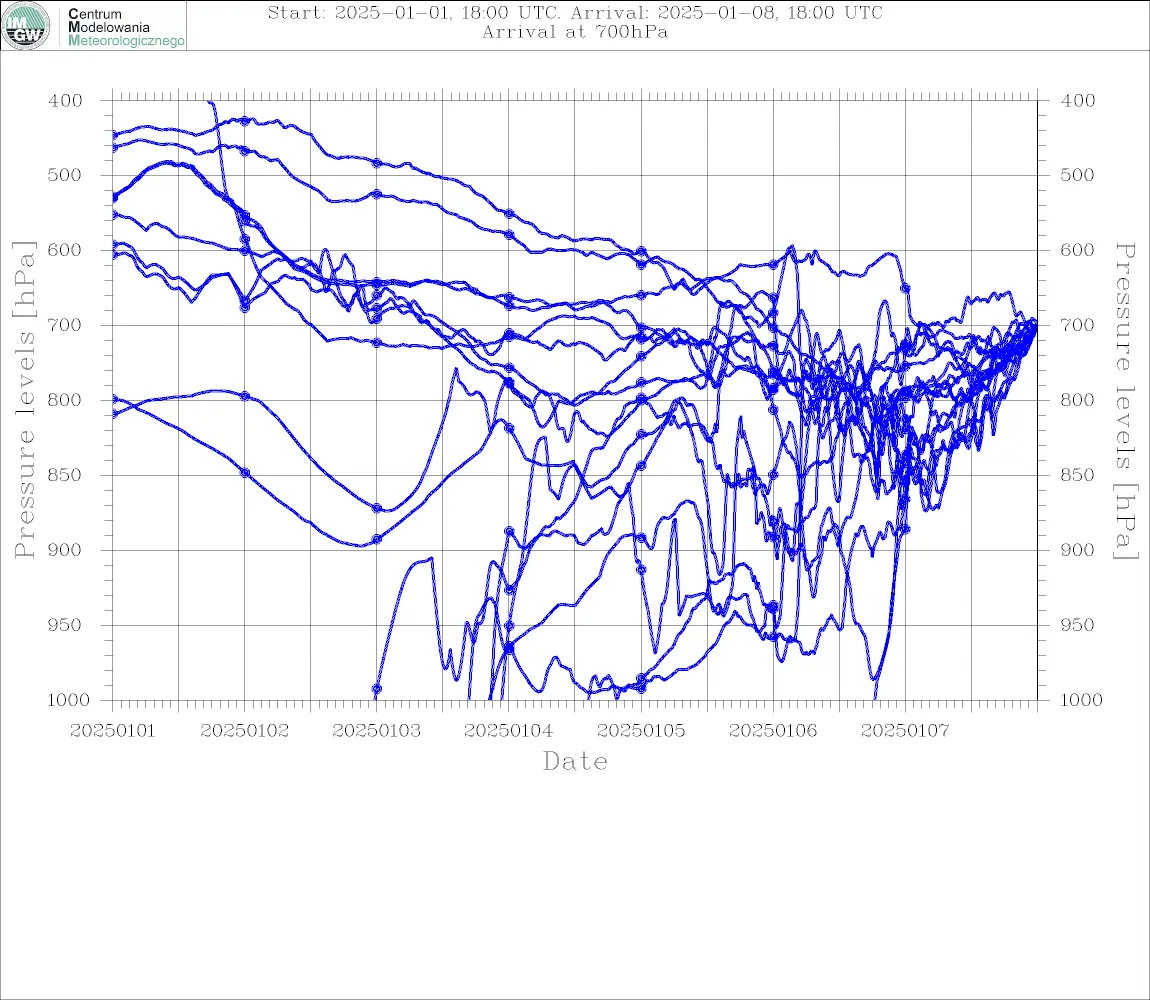This screenshot has height=1000, width=1150.
Task: Click the Start and Arrival date title line
Action: coord(575,12)
